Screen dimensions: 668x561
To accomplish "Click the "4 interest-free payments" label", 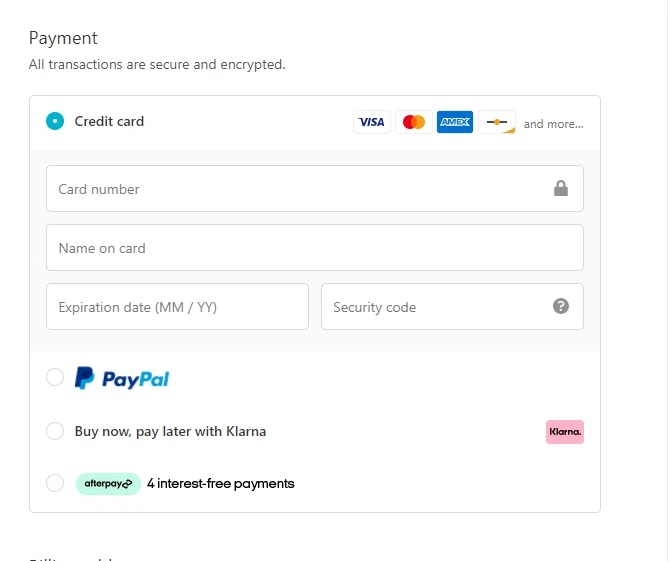I will 220,484.
